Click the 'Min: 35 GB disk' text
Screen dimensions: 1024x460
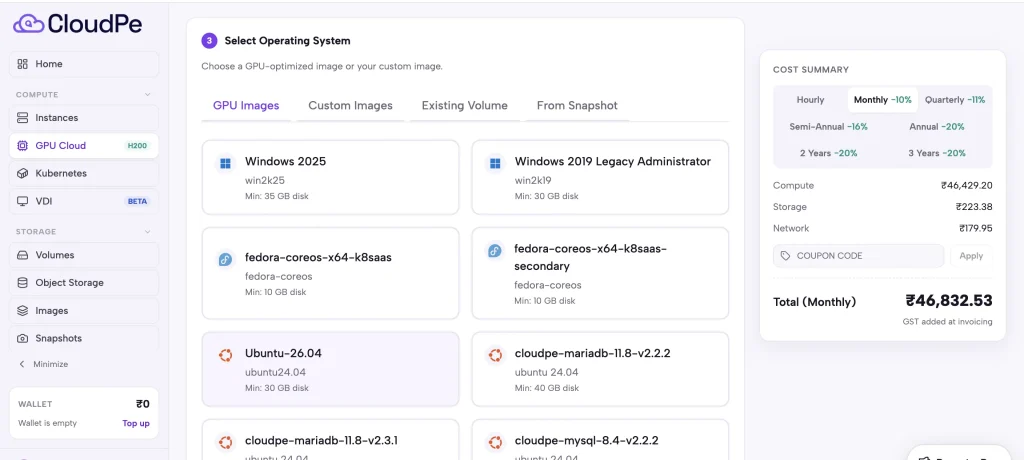pos(276,196)
